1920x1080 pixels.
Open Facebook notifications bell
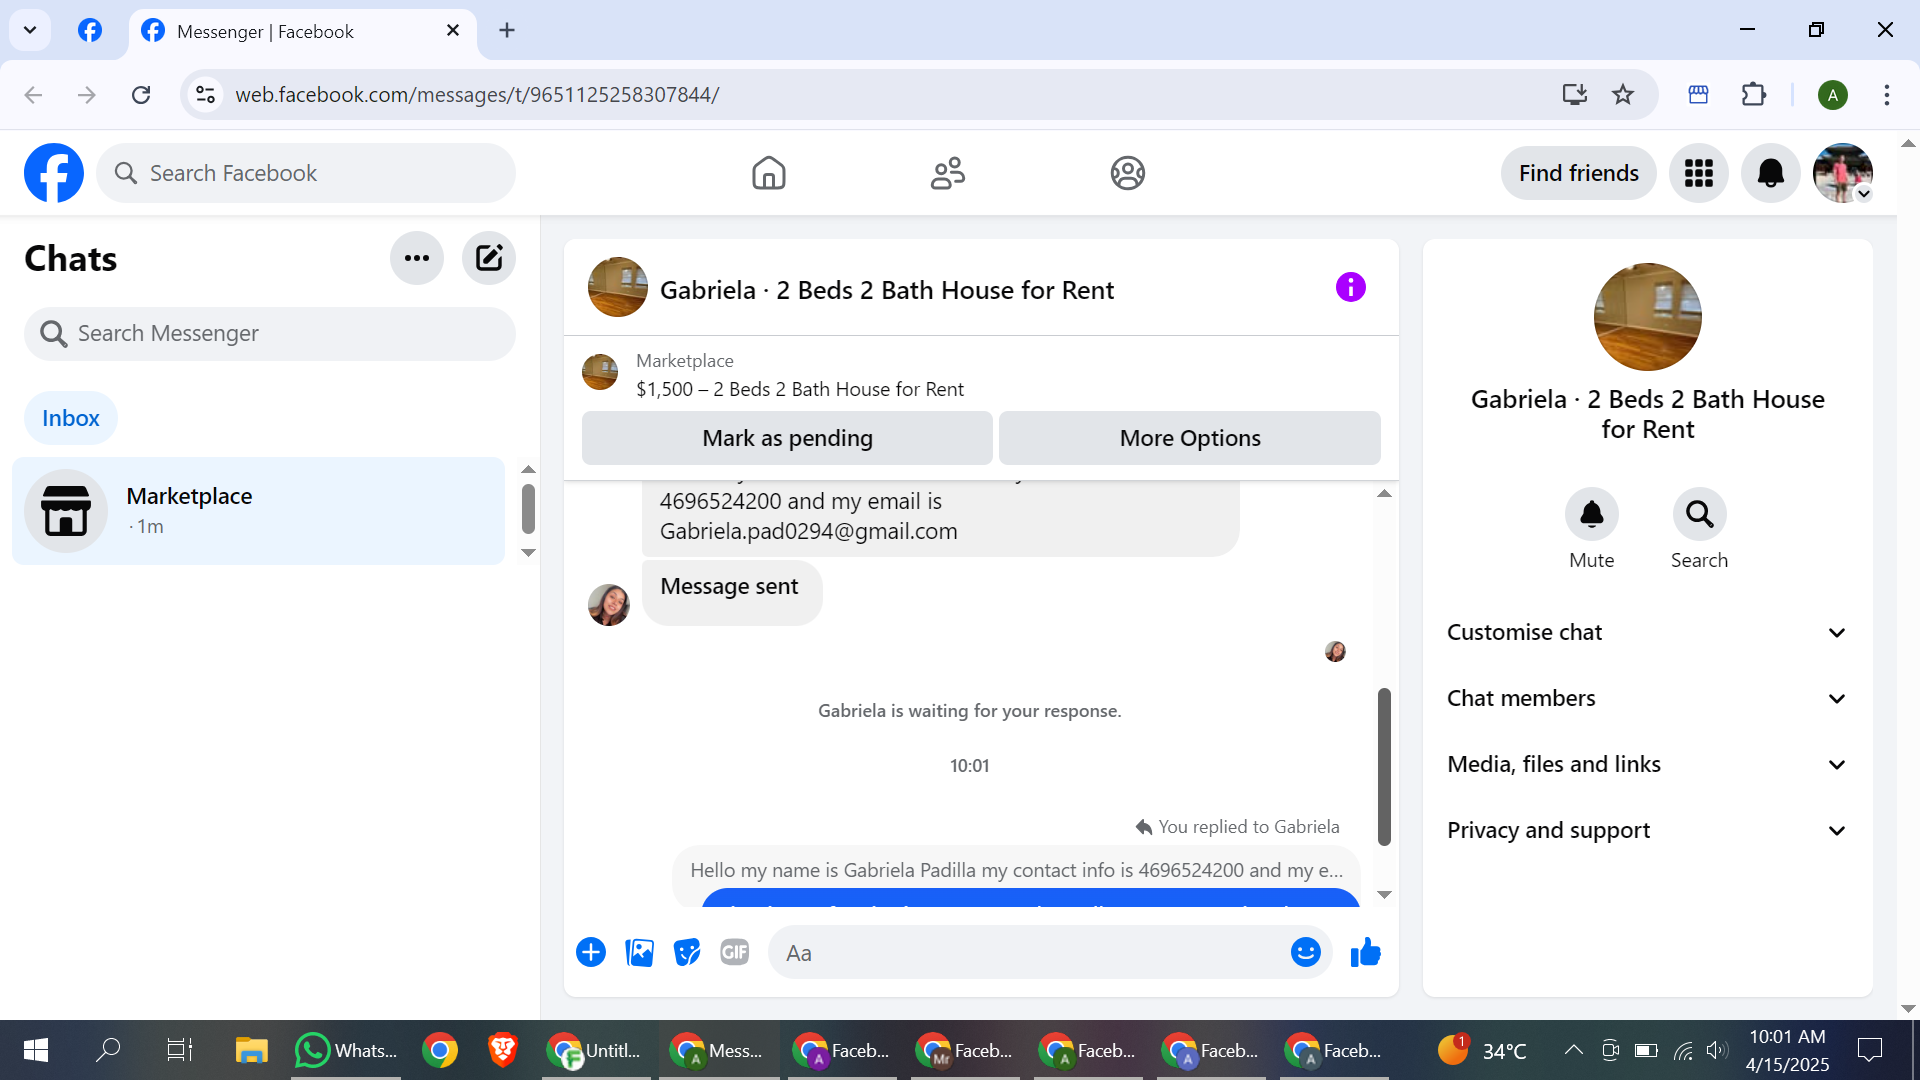point(1770,173)
